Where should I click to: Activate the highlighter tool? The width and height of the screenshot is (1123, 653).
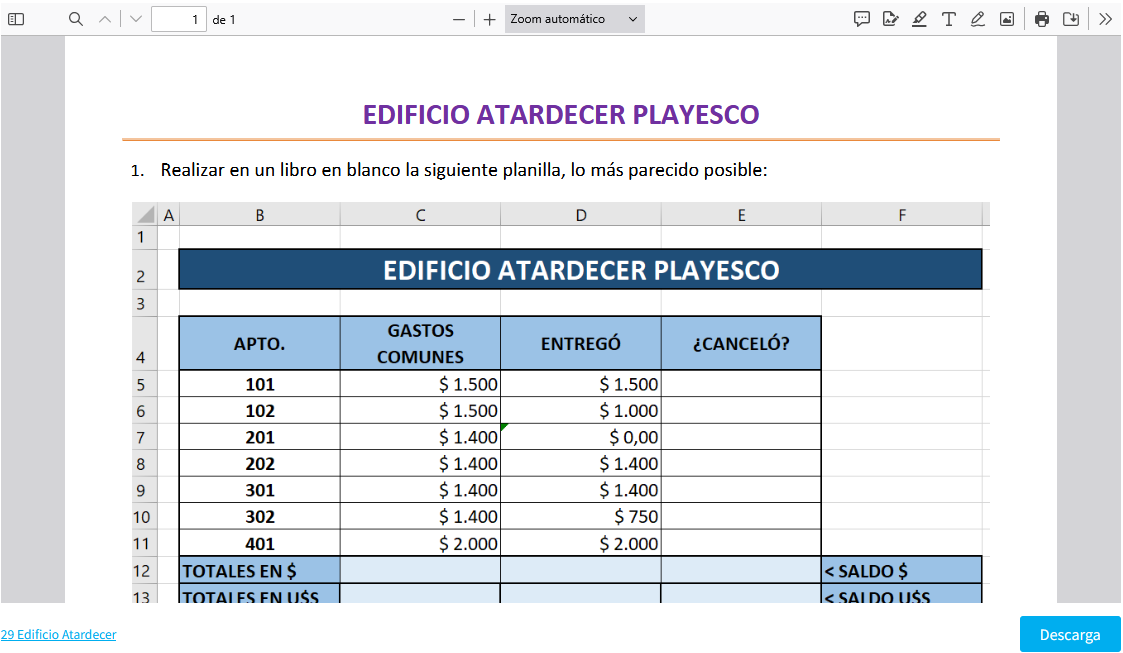[x=919, y=19]
